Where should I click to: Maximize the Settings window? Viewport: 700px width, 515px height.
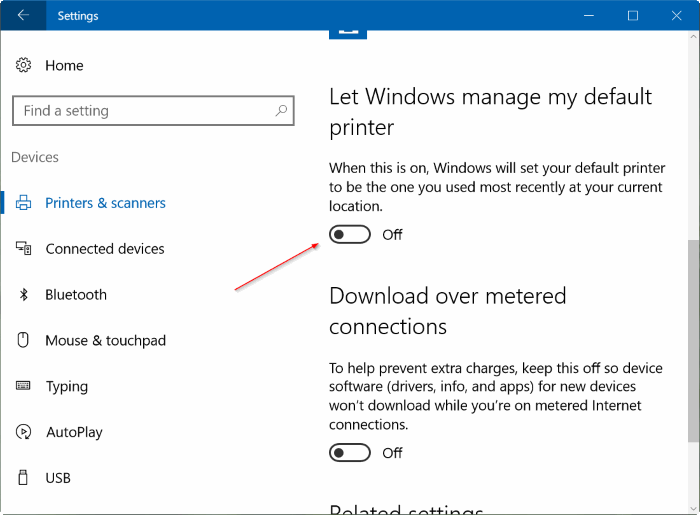[x=633, y=16]
